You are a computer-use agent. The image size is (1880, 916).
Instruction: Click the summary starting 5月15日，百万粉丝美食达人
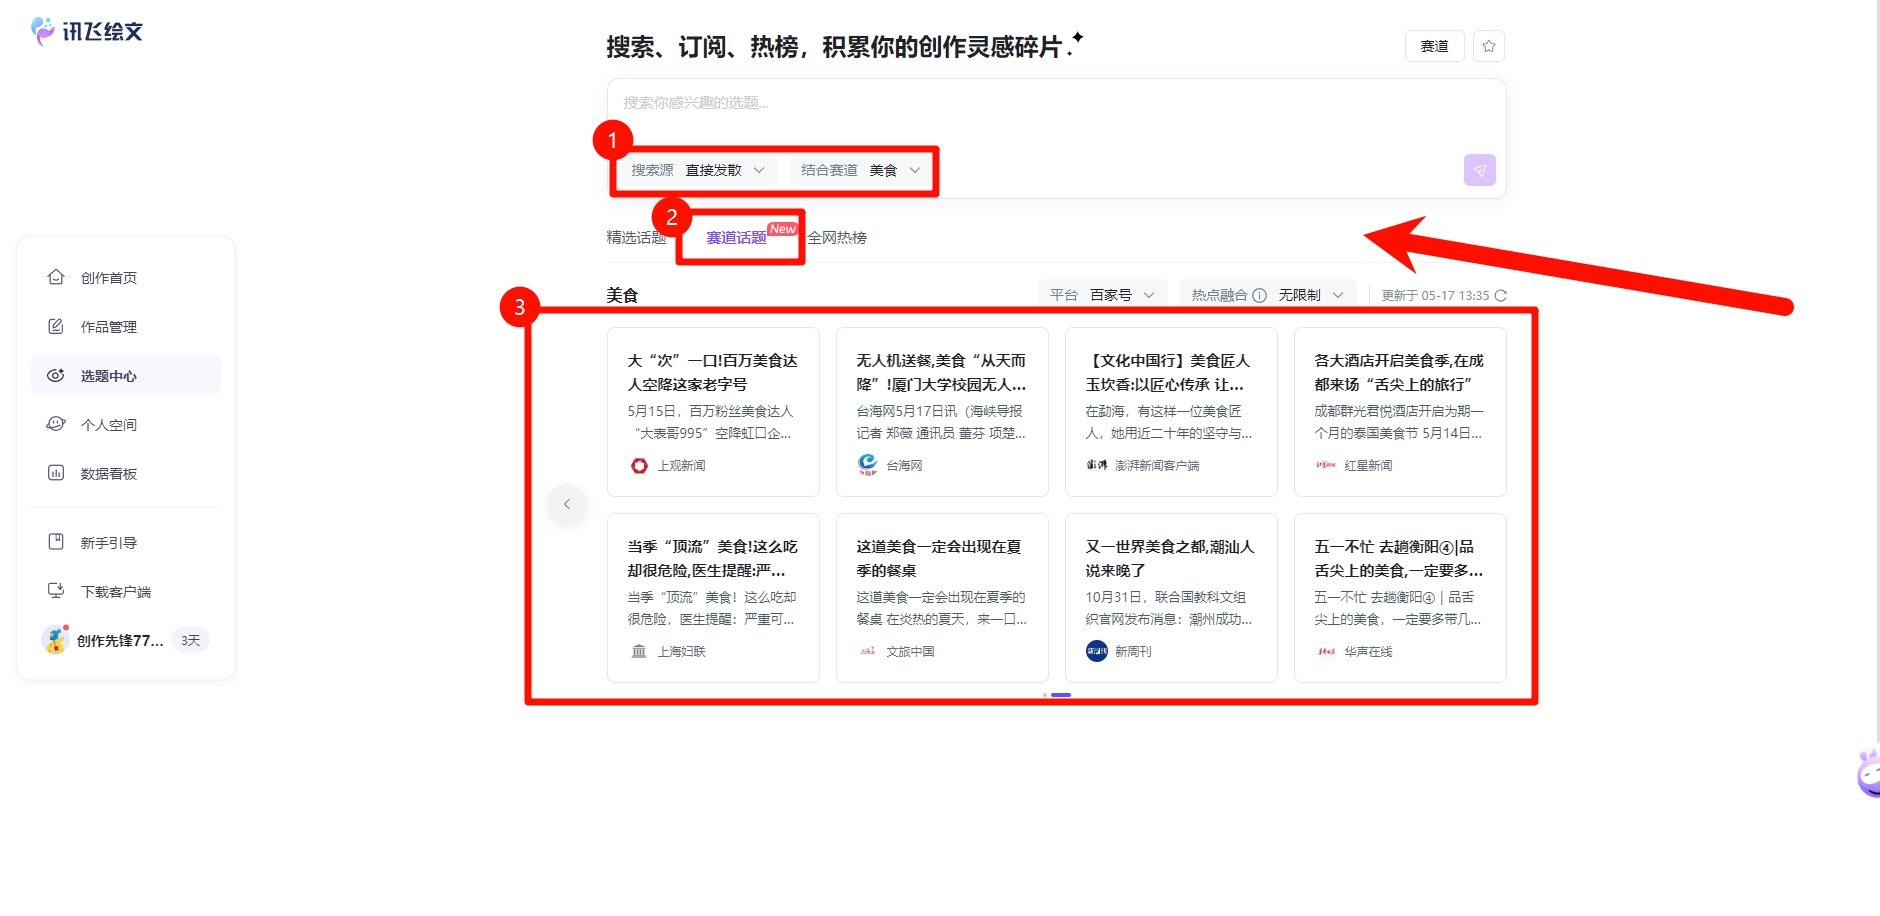(x=711, y=422)
